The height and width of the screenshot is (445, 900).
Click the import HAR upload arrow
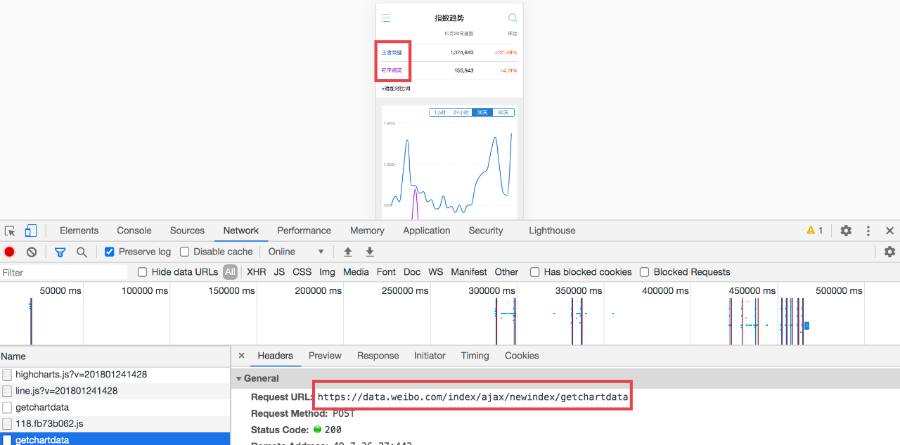(347, 252)
